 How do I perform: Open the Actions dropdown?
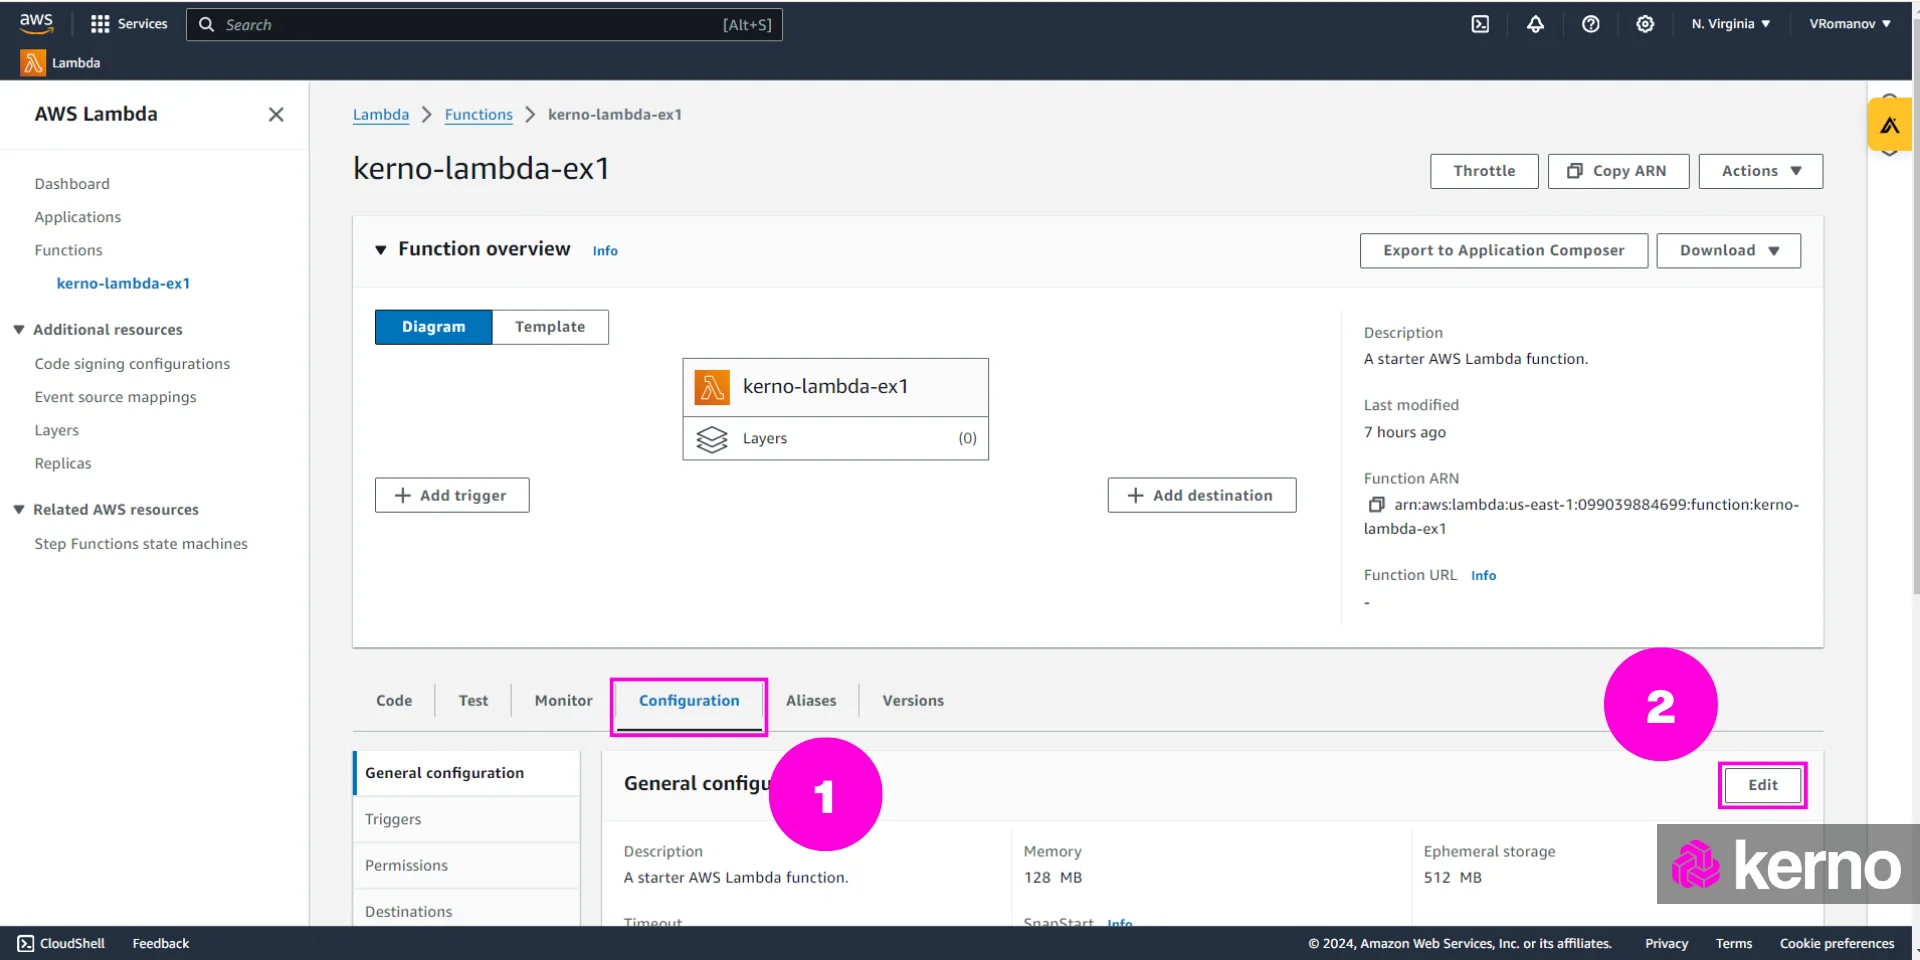pyautogui.click(x=1760, y=171)
